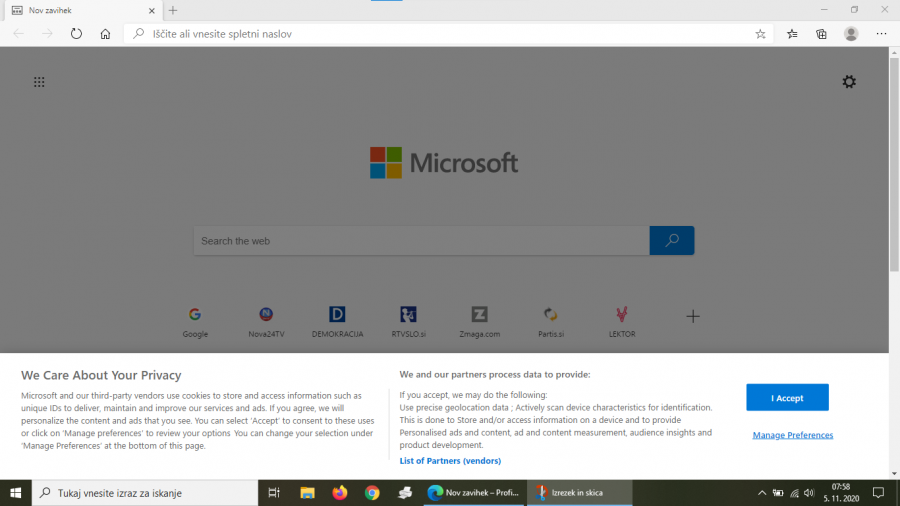Add a new quick link site
This screenshot has height=506, width=900.
click(692, 316)
